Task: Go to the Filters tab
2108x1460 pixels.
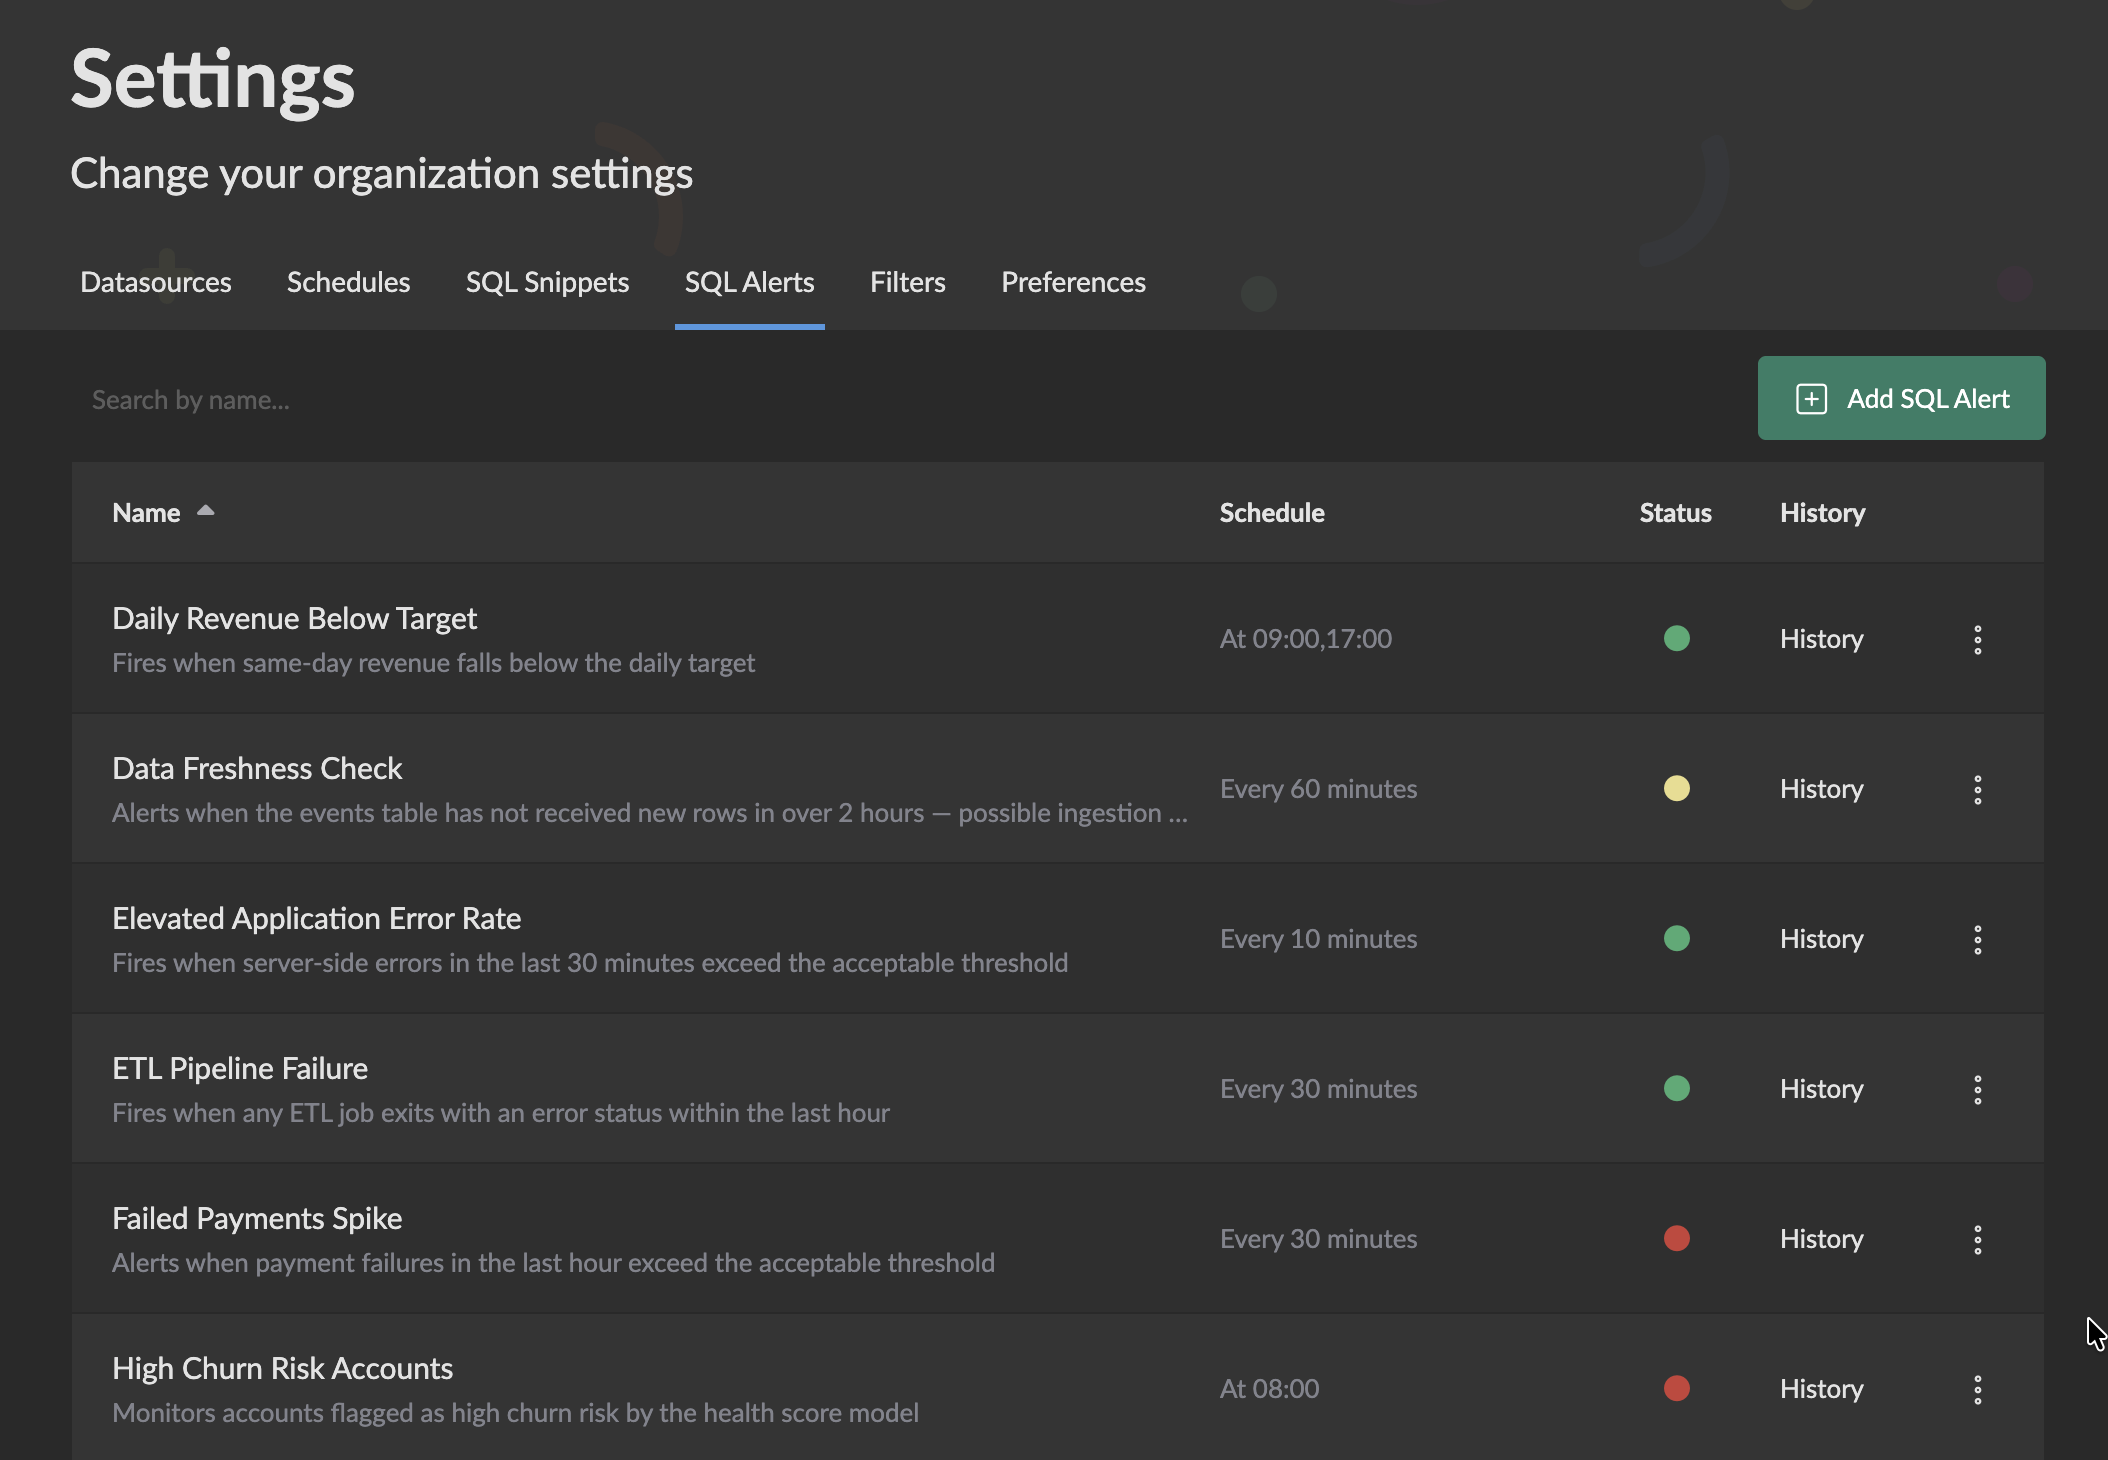Action: click(x=907, y=282)
